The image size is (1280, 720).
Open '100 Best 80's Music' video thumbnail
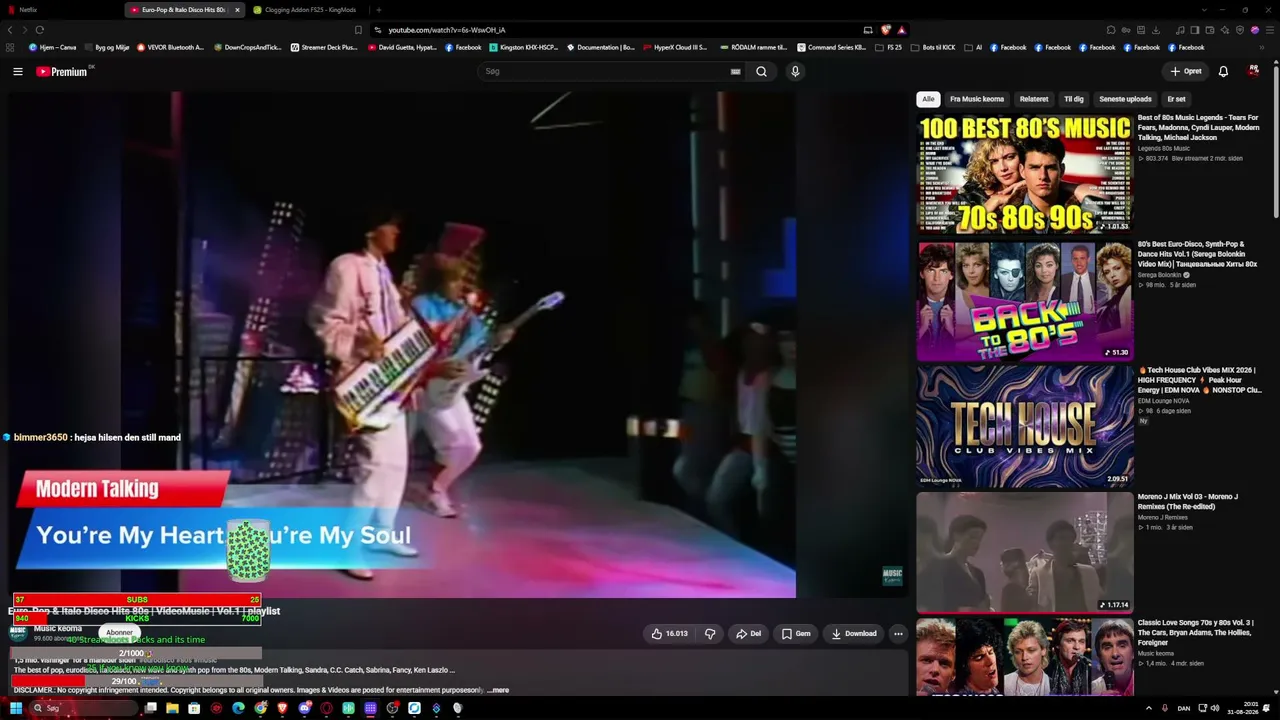point(1025,173)
